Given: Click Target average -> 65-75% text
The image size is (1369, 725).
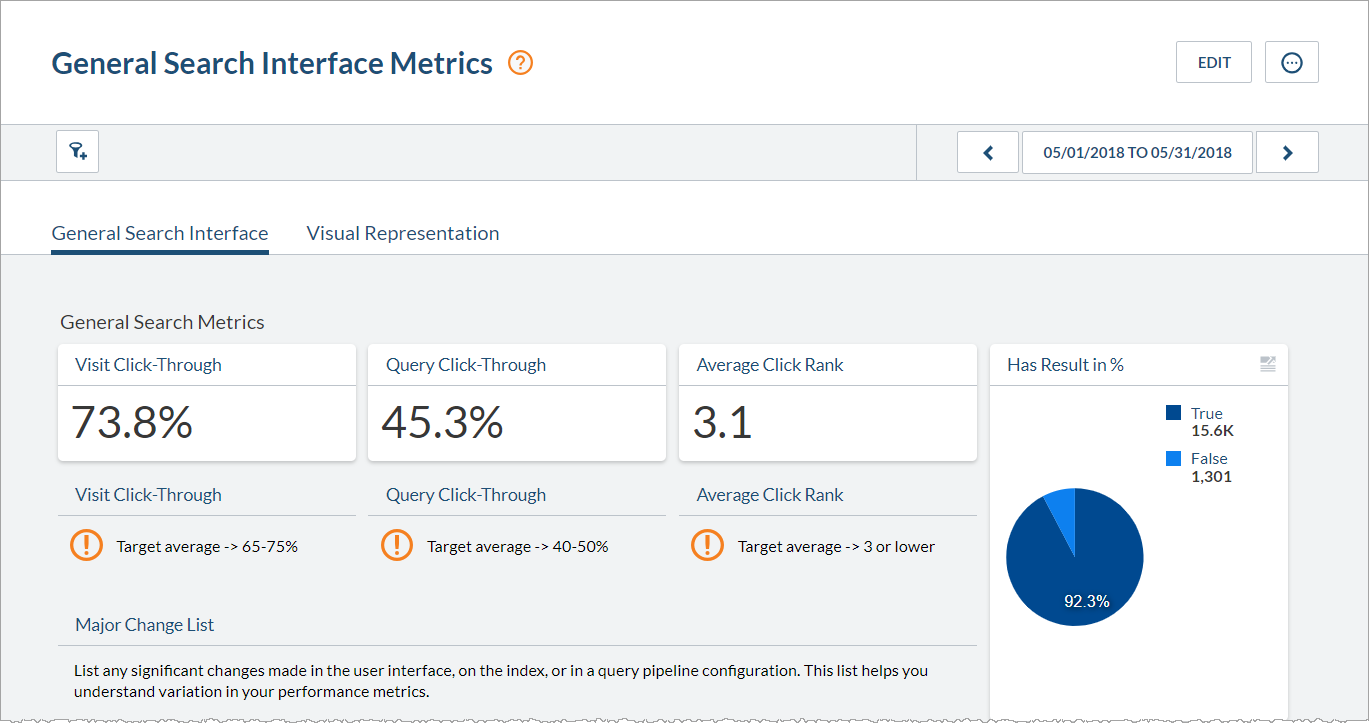Looking at the screenshot, I should [x=207, y=547].
